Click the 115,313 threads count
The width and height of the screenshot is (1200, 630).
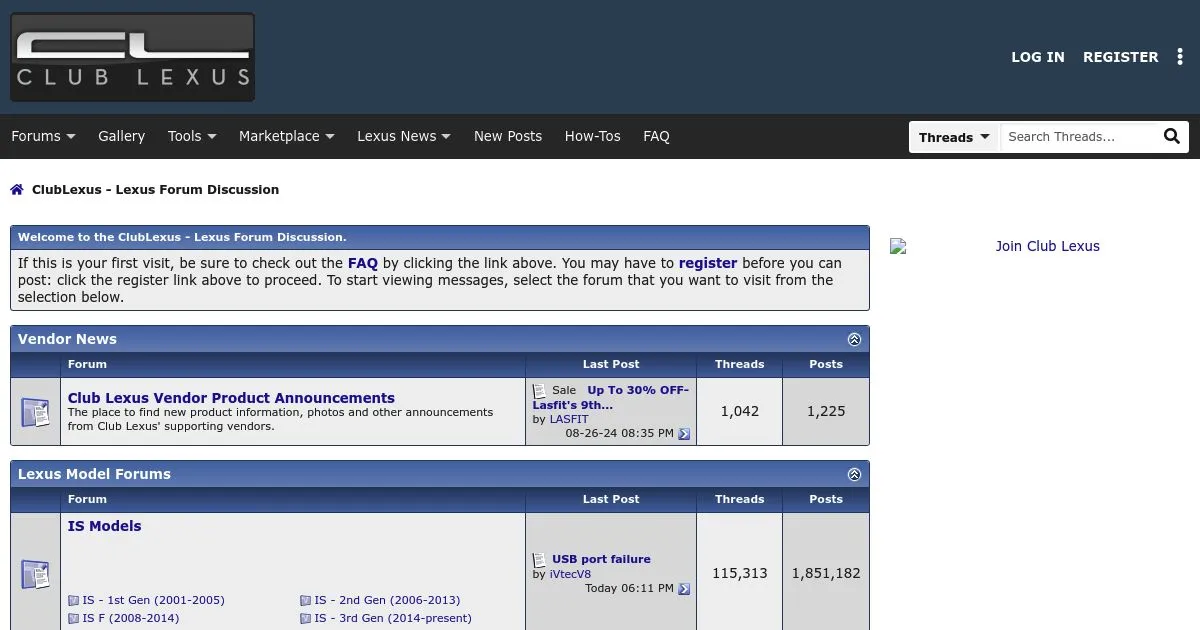740,574
